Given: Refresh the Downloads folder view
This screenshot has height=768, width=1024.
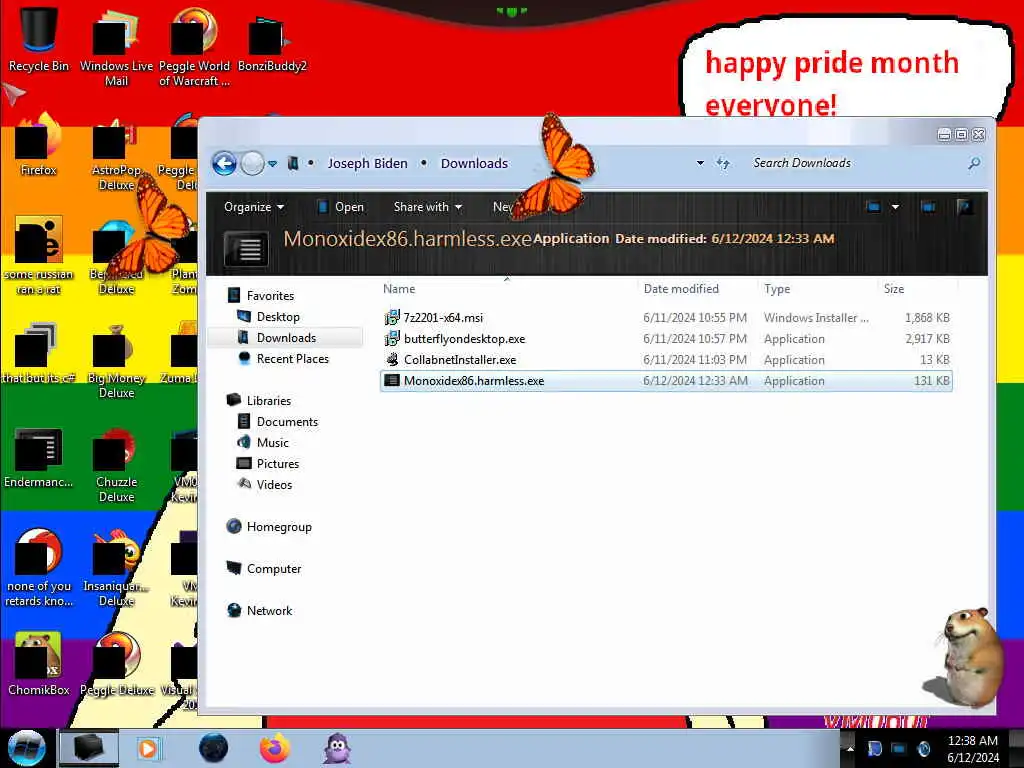Looking at the screenshot, I should tap(723, 163).
